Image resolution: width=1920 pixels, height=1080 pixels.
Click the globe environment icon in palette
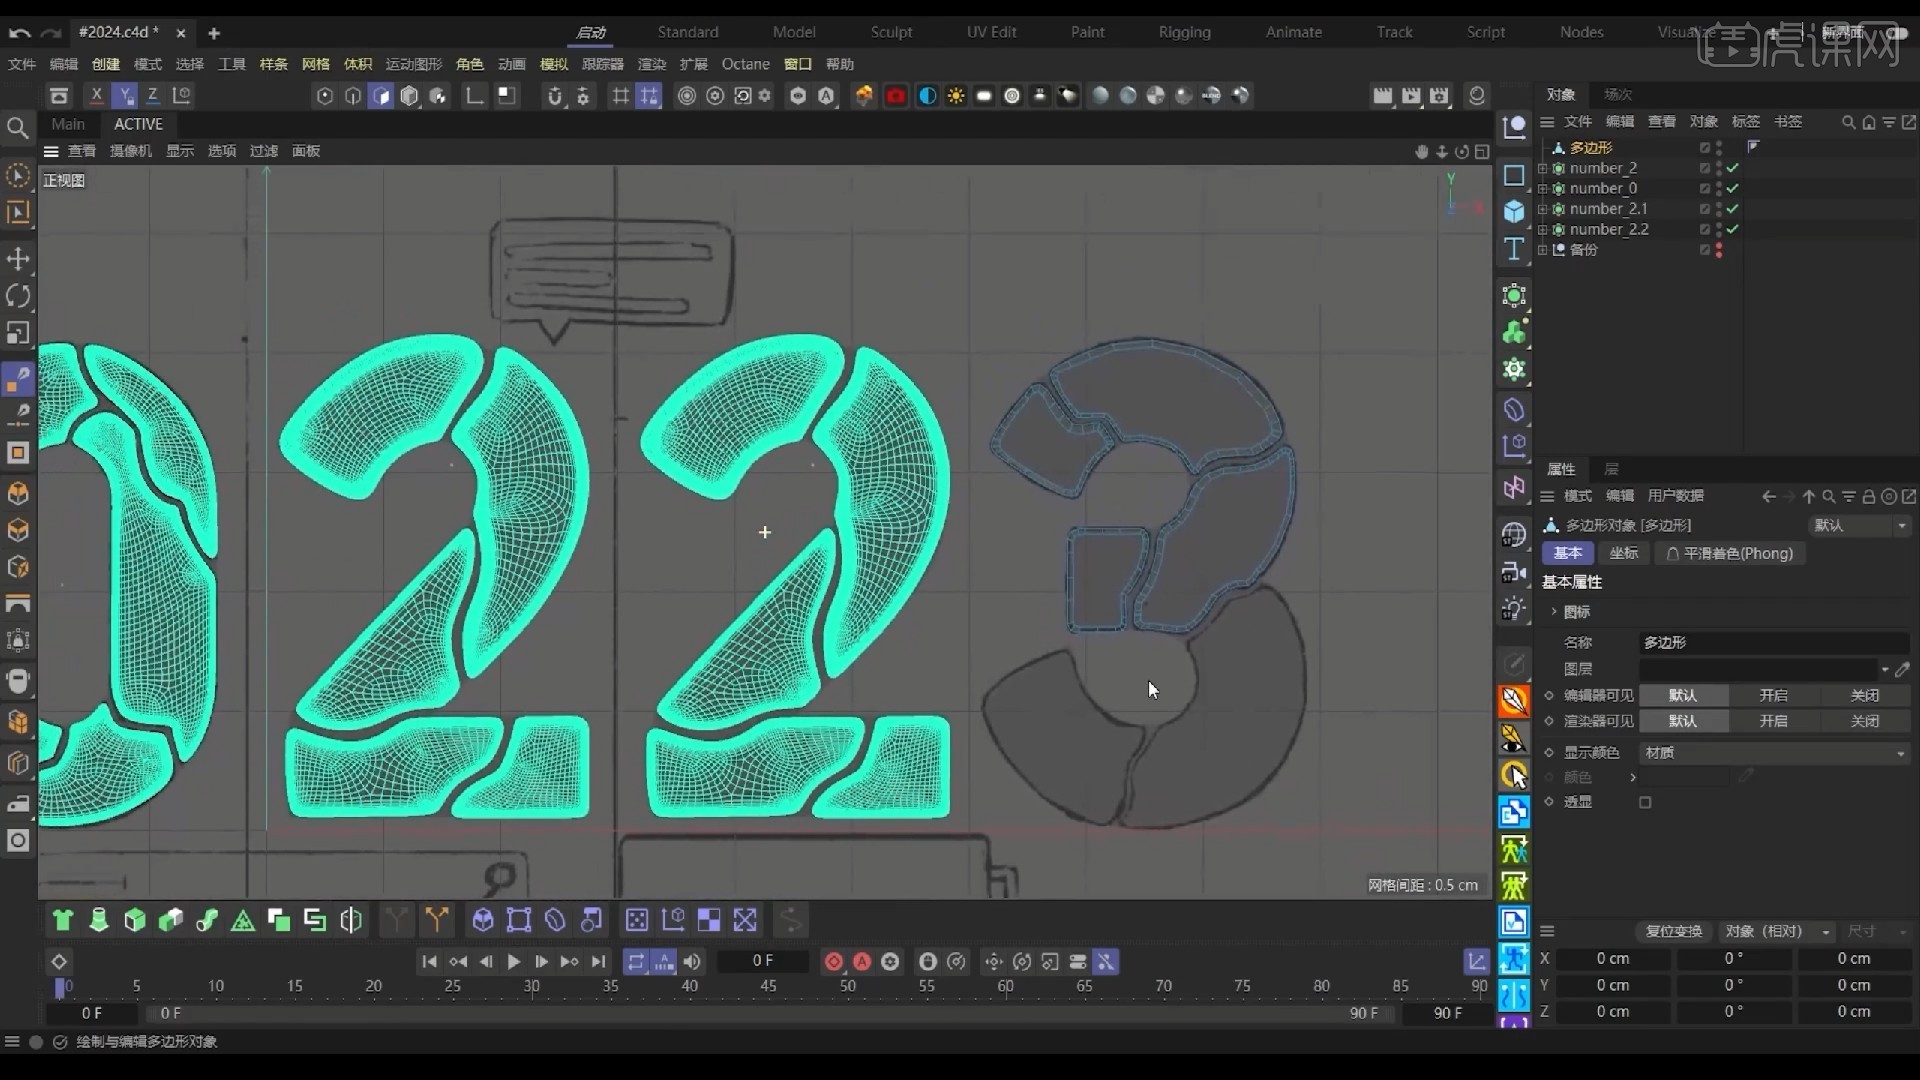coord(1514,535)
